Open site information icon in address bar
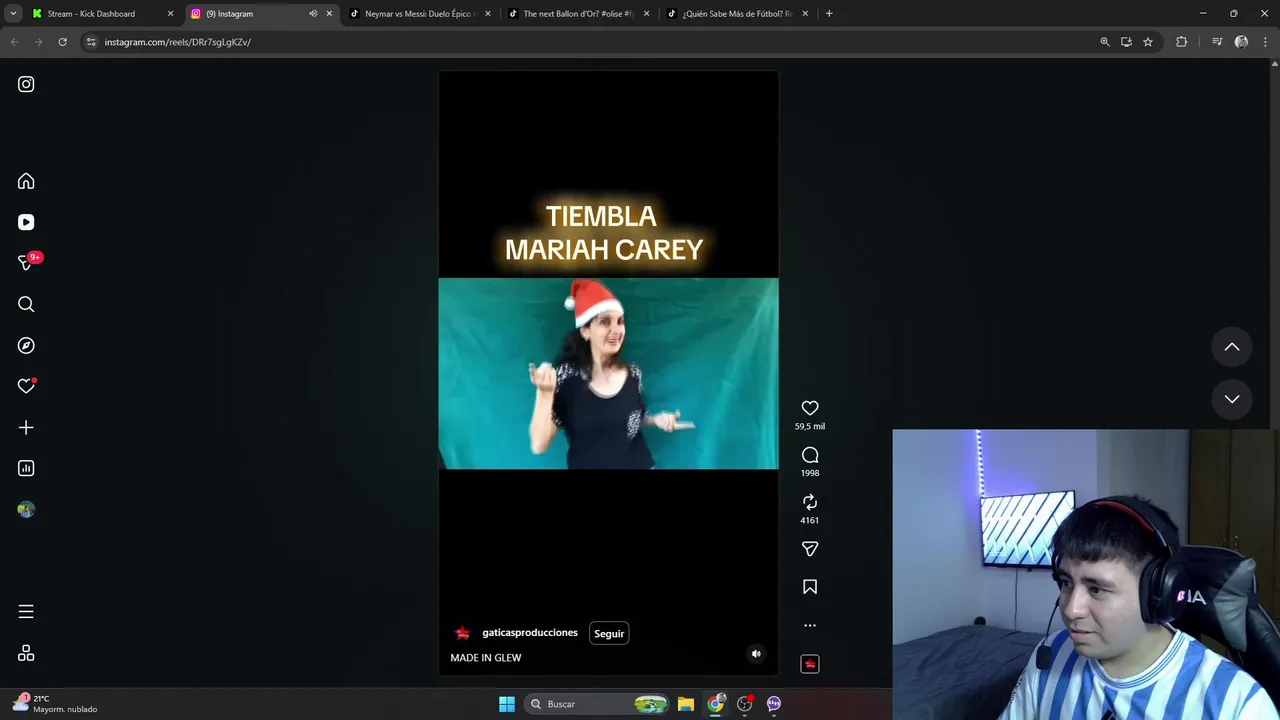 pyautogui.click(x=91, y=42)
